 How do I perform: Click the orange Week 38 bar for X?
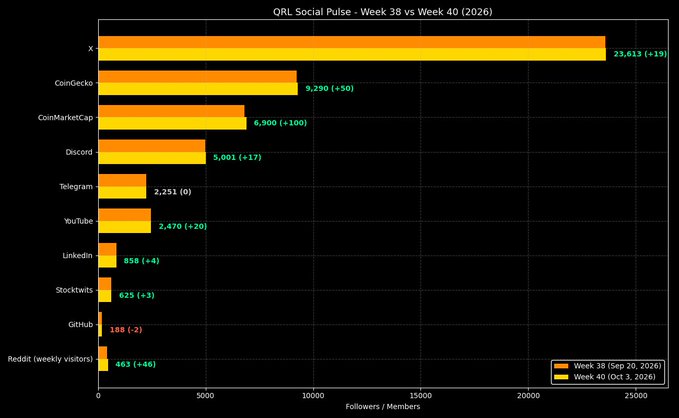352,42
